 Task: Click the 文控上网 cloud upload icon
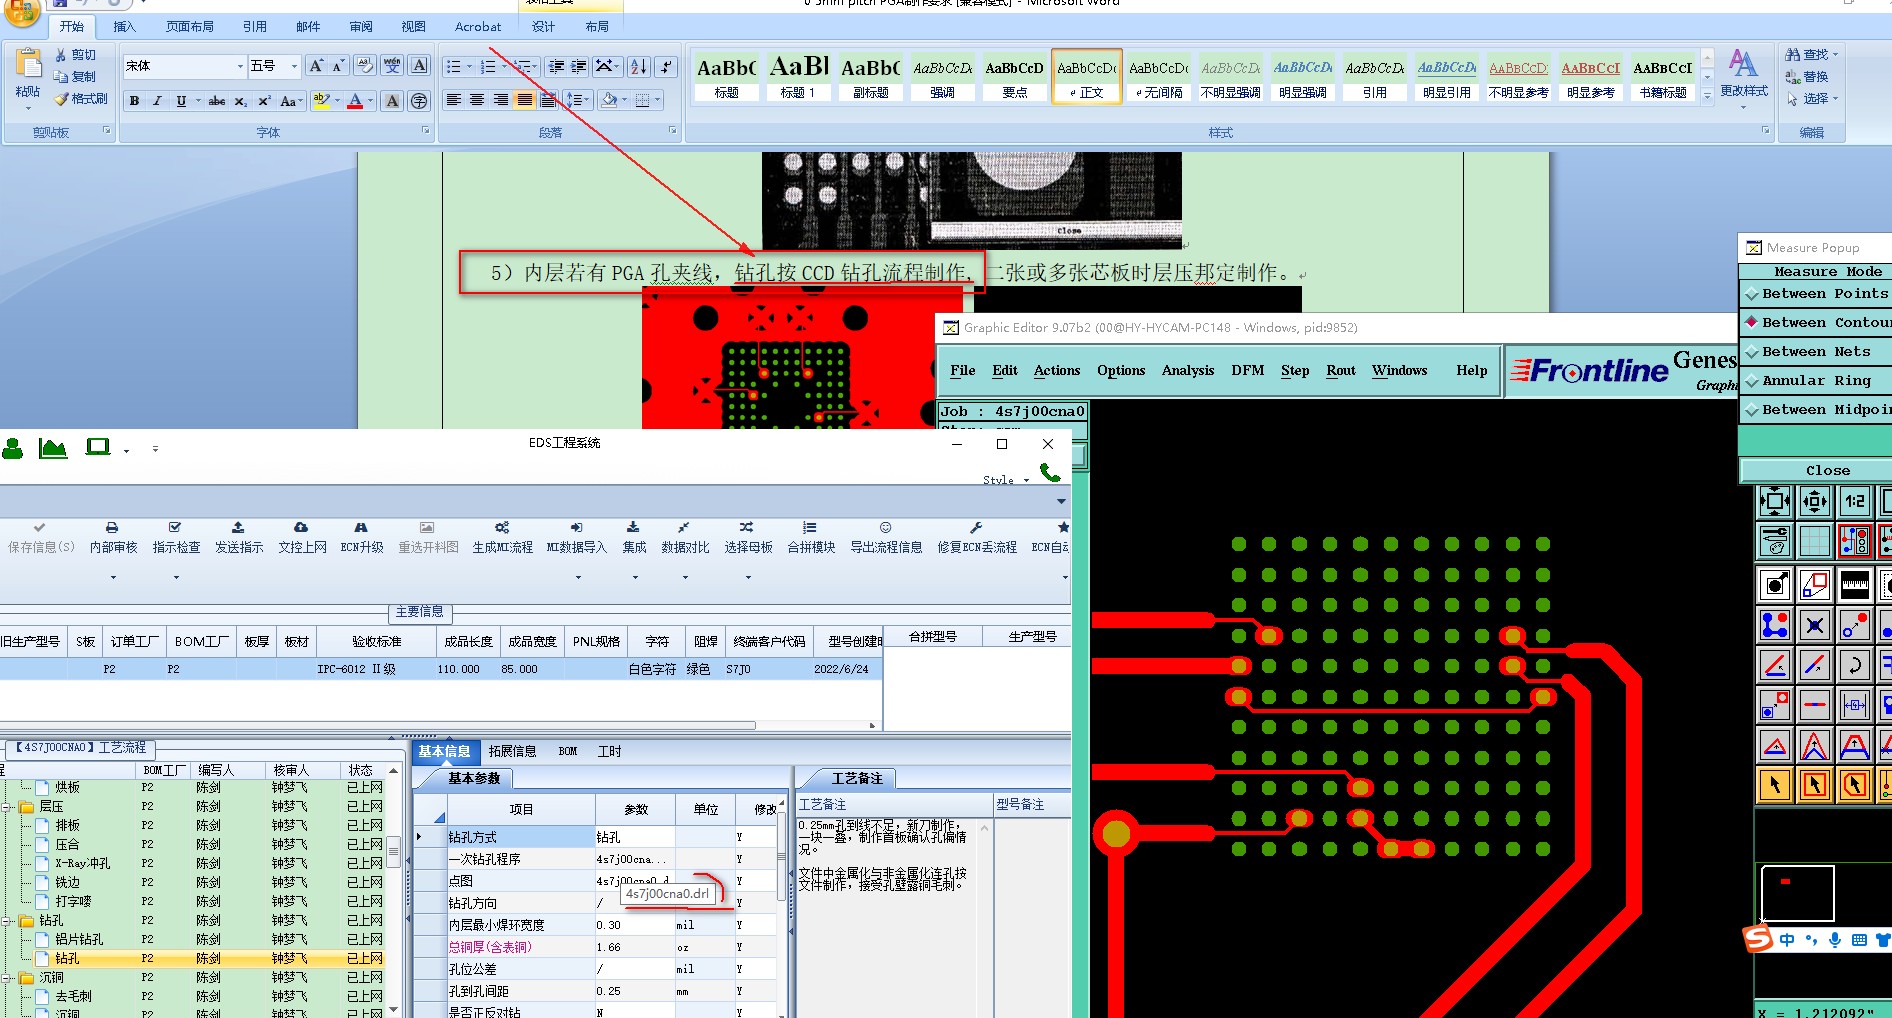tap(301, 527)
